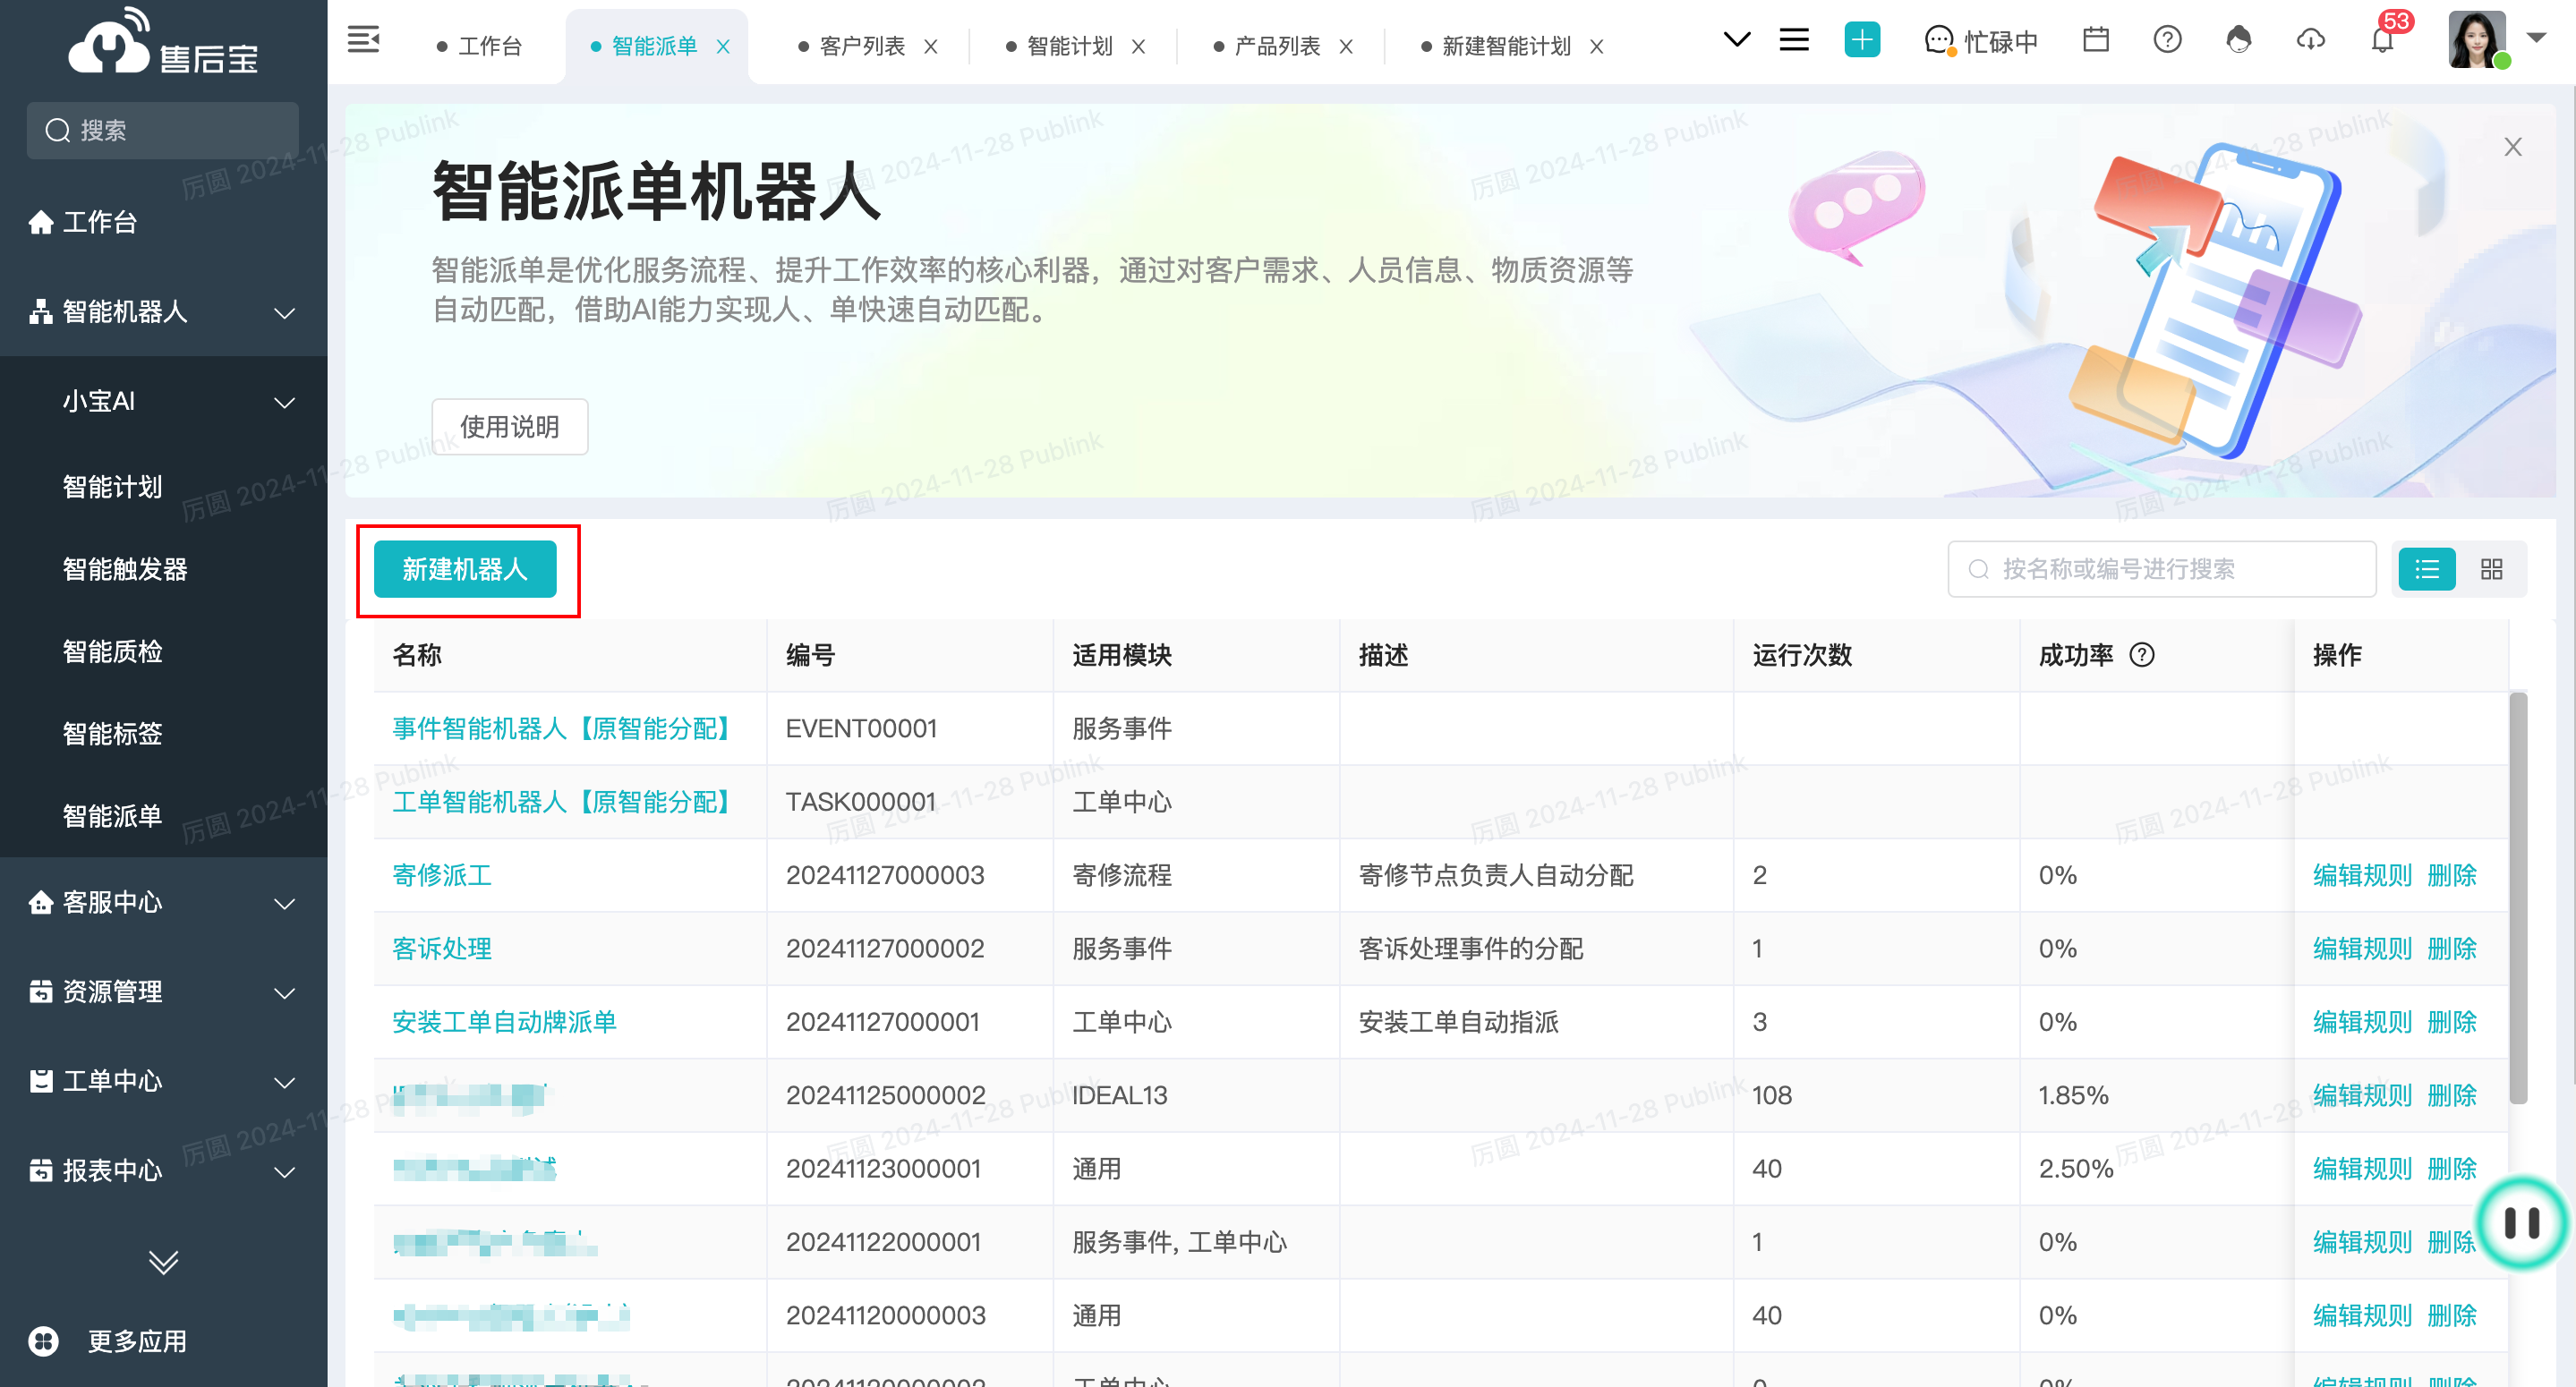
Task: Click the green plus quick-create icon
Action: [1862, 40]
